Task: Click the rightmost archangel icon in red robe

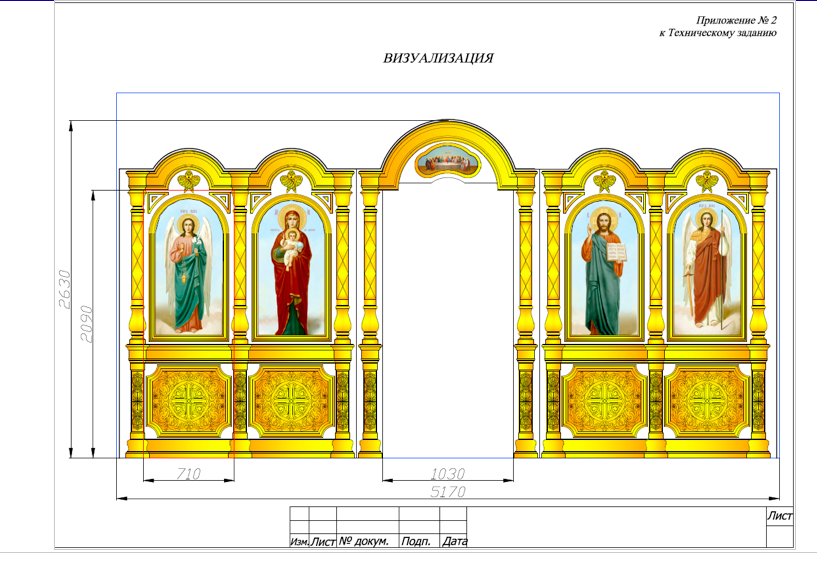Action: pos(707,270)
